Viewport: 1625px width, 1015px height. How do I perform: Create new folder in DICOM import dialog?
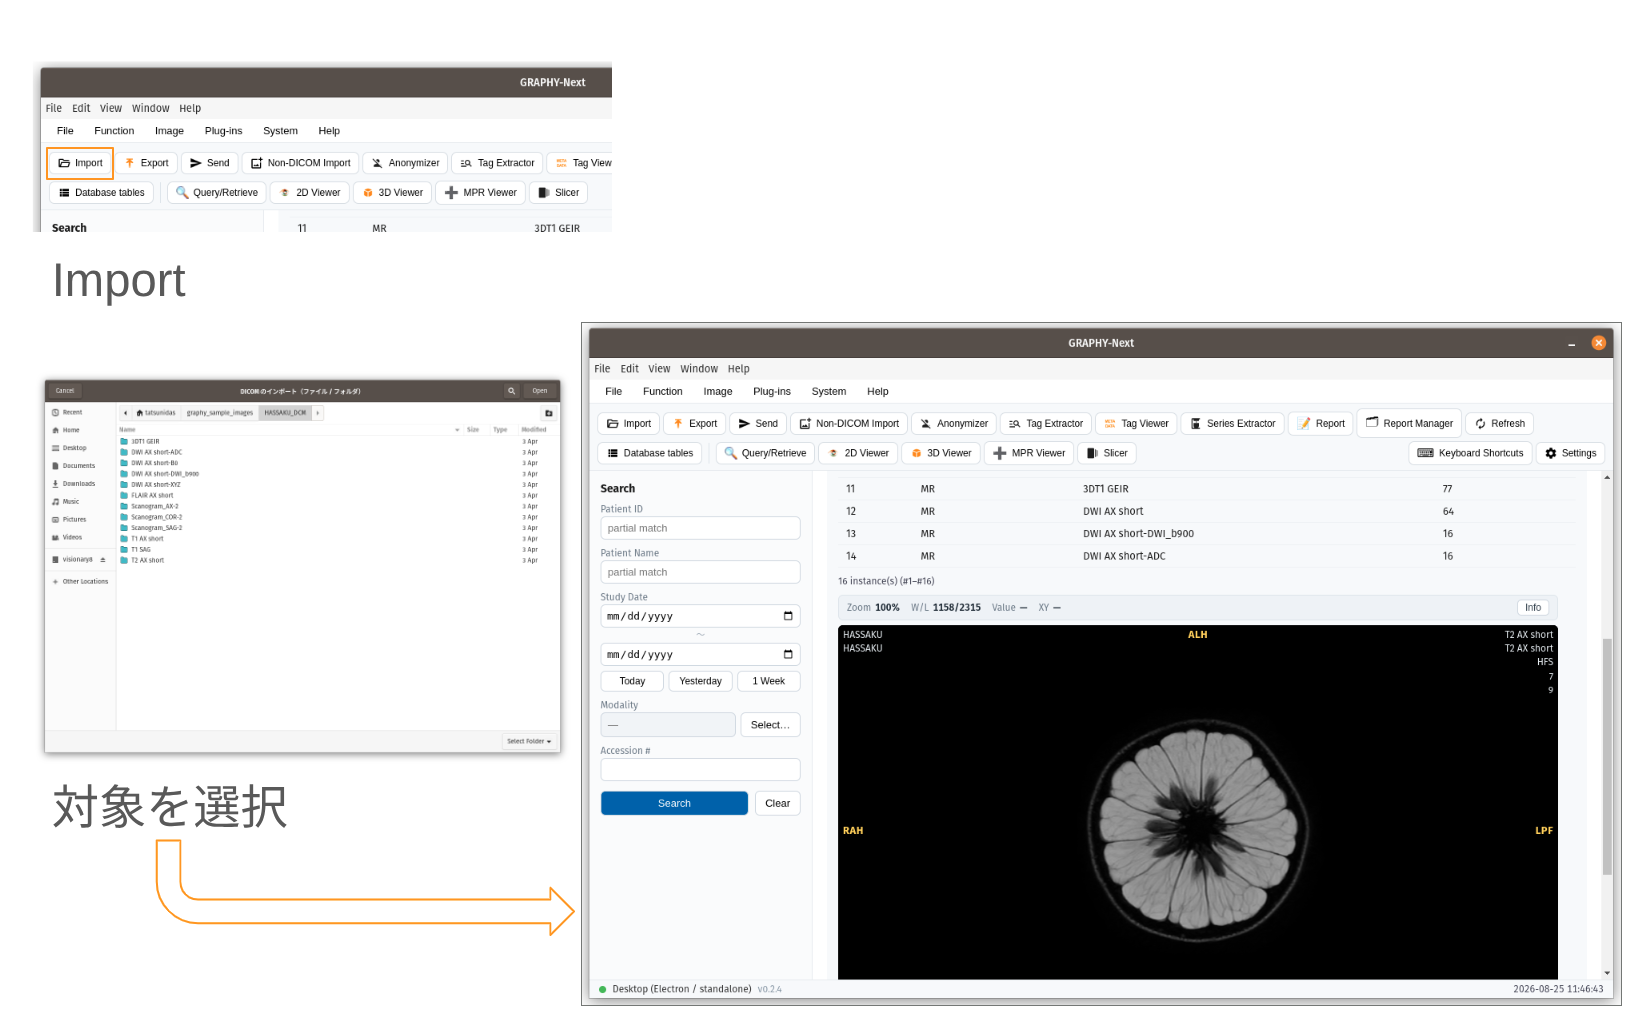[x=548, y=413]
